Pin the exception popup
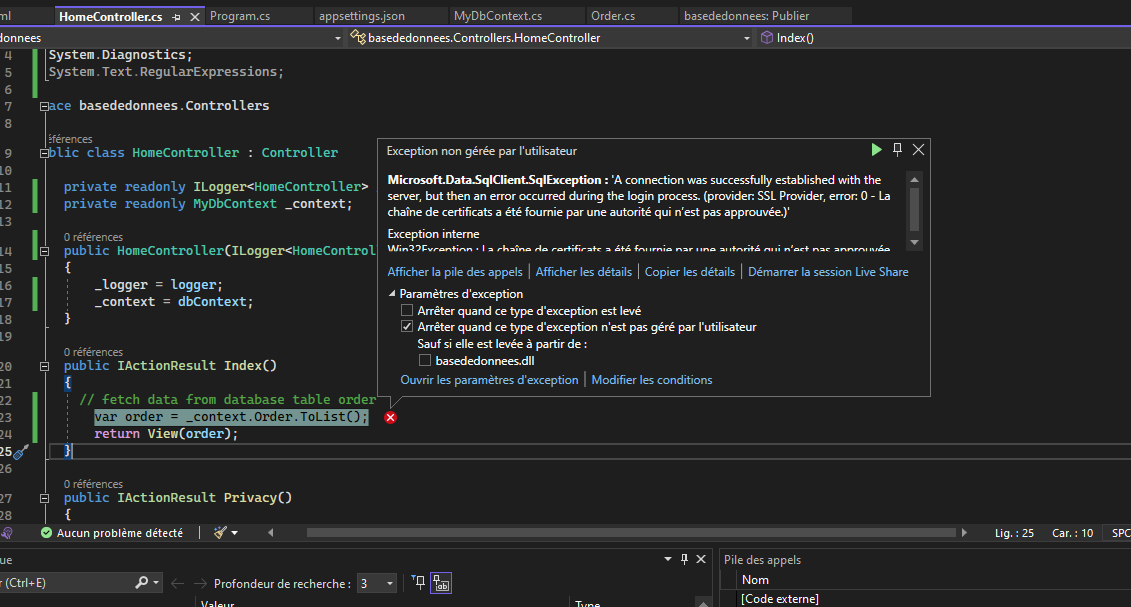The image size is (1131, 607). coord(897,149)
